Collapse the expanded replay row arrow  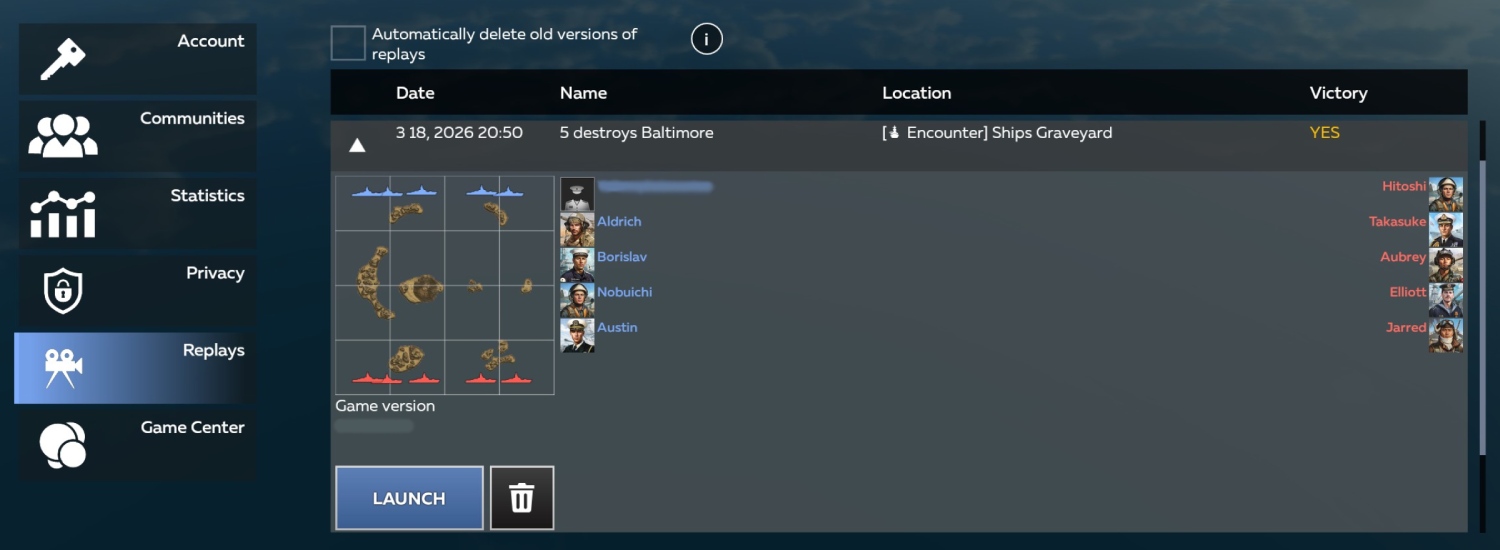[x=357, y=146]
